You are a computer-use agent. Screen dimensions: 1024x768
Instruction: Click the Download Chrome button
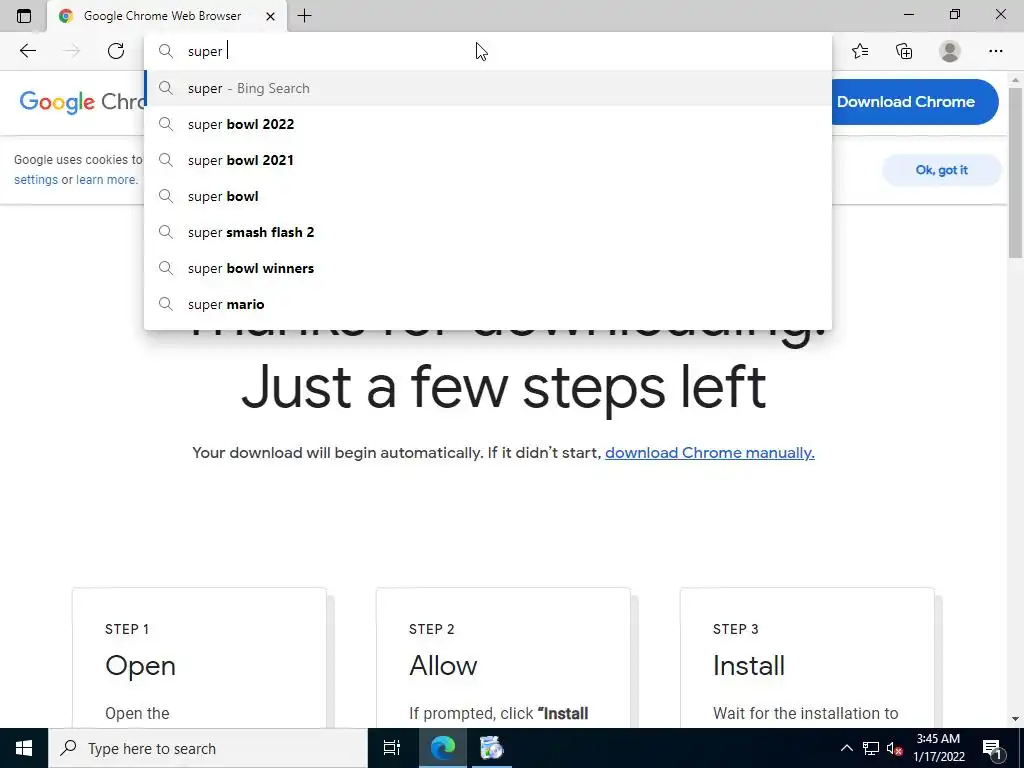click(914, 102)
